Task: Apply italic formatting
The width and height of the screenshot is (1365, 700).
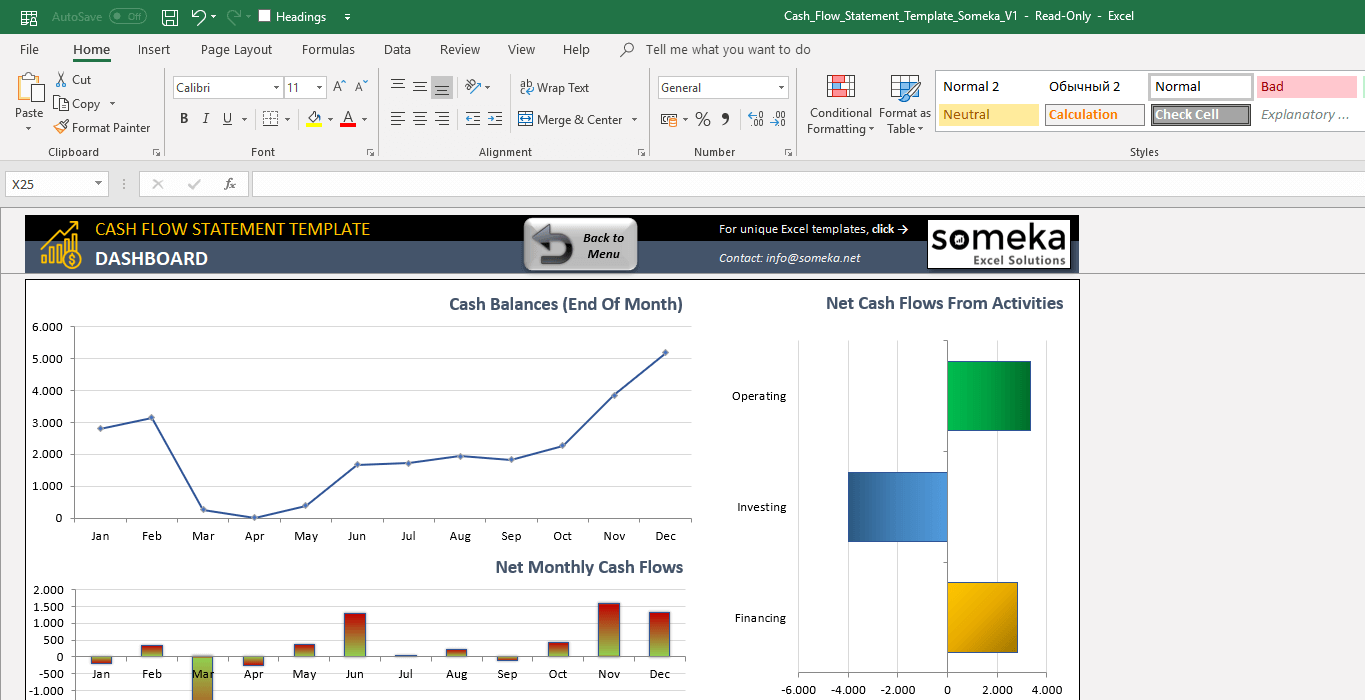Action: pyautogui.click(x=206, y=119)
